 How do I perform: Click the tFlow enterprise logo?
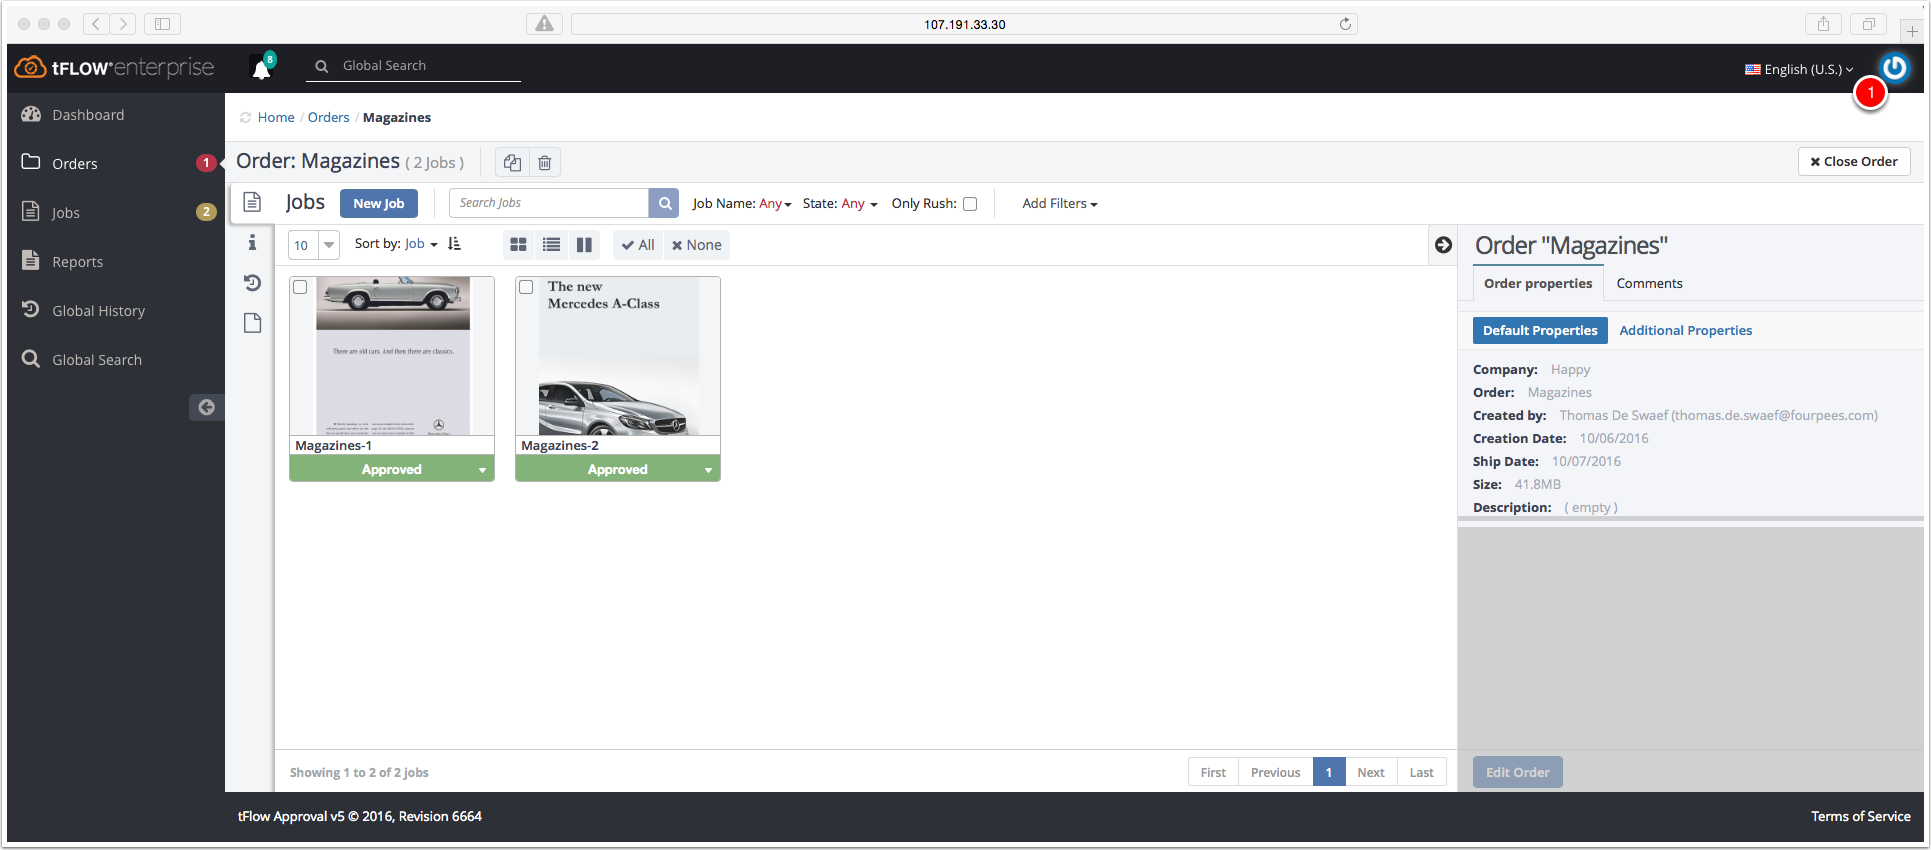coord(114,67)
